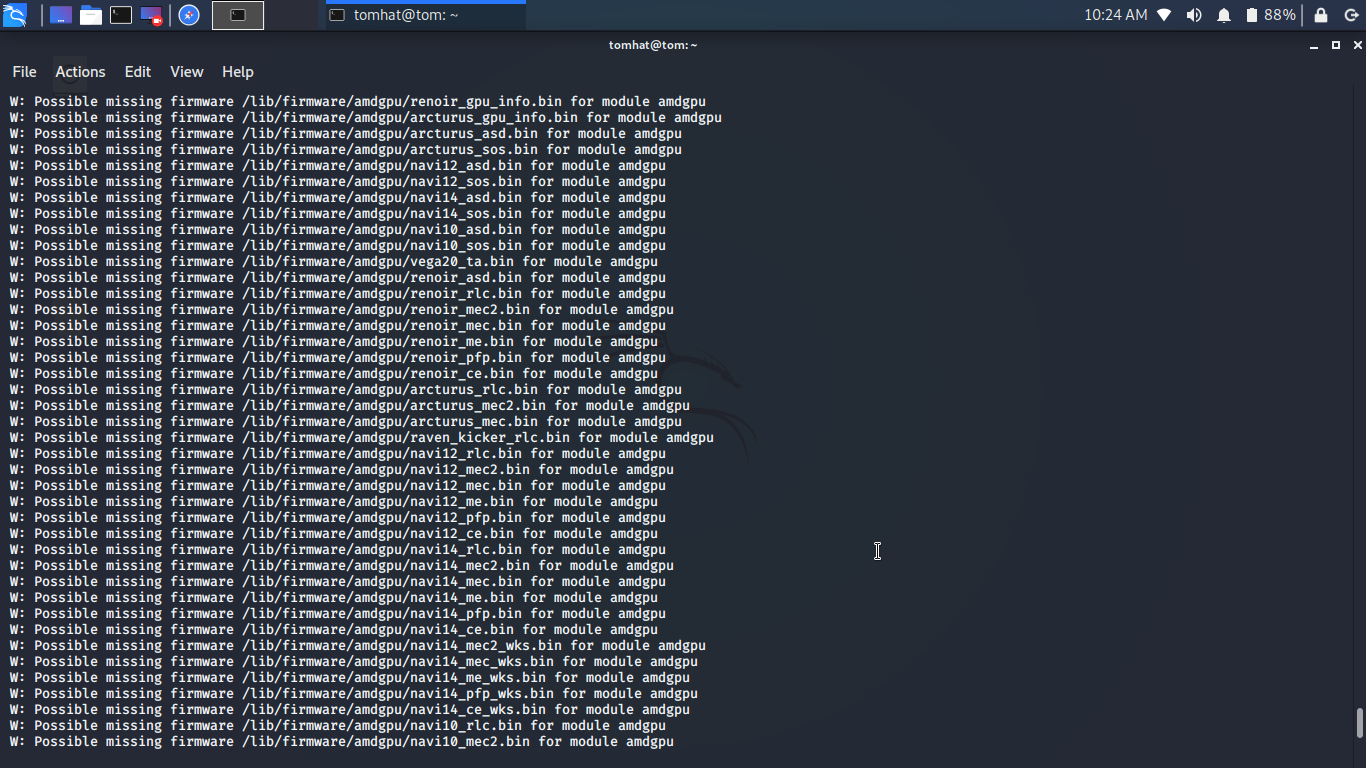This screenshot has height=768, width=1366.
Task: Show notifications via bell icon
Action: (1224, 15)
